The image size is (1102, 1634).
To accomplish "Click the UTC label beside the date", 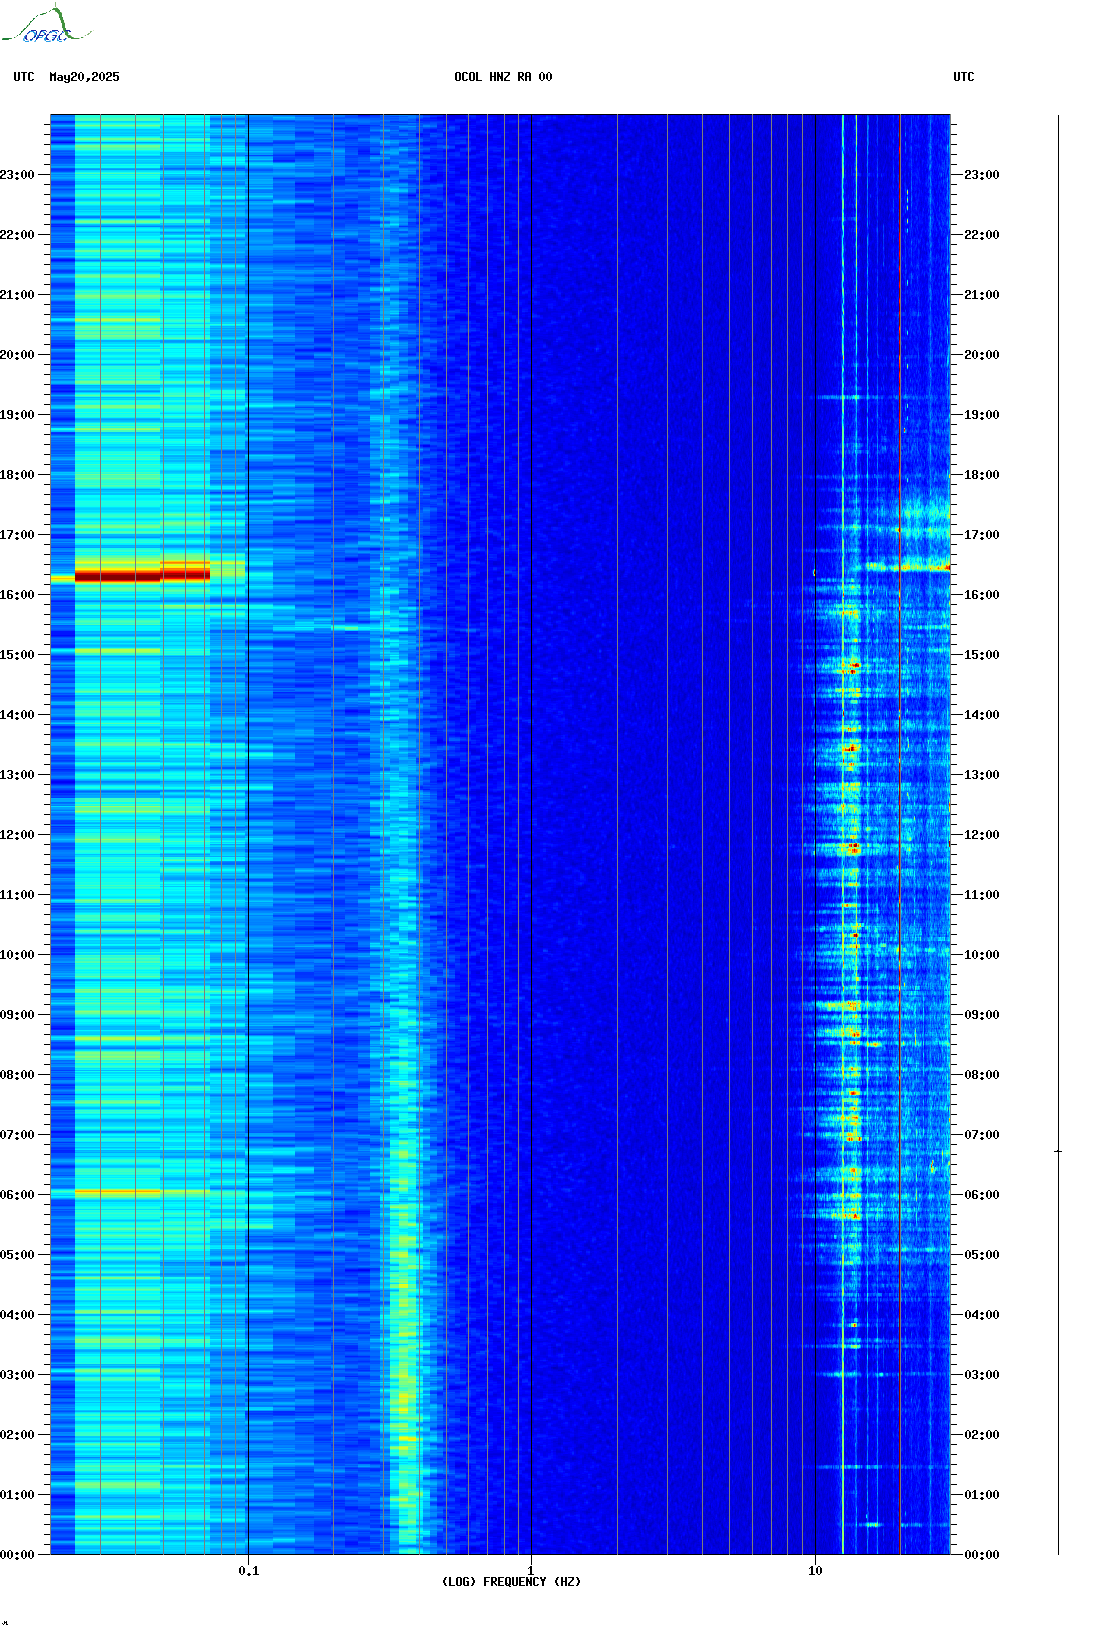I will click(24, 77).
